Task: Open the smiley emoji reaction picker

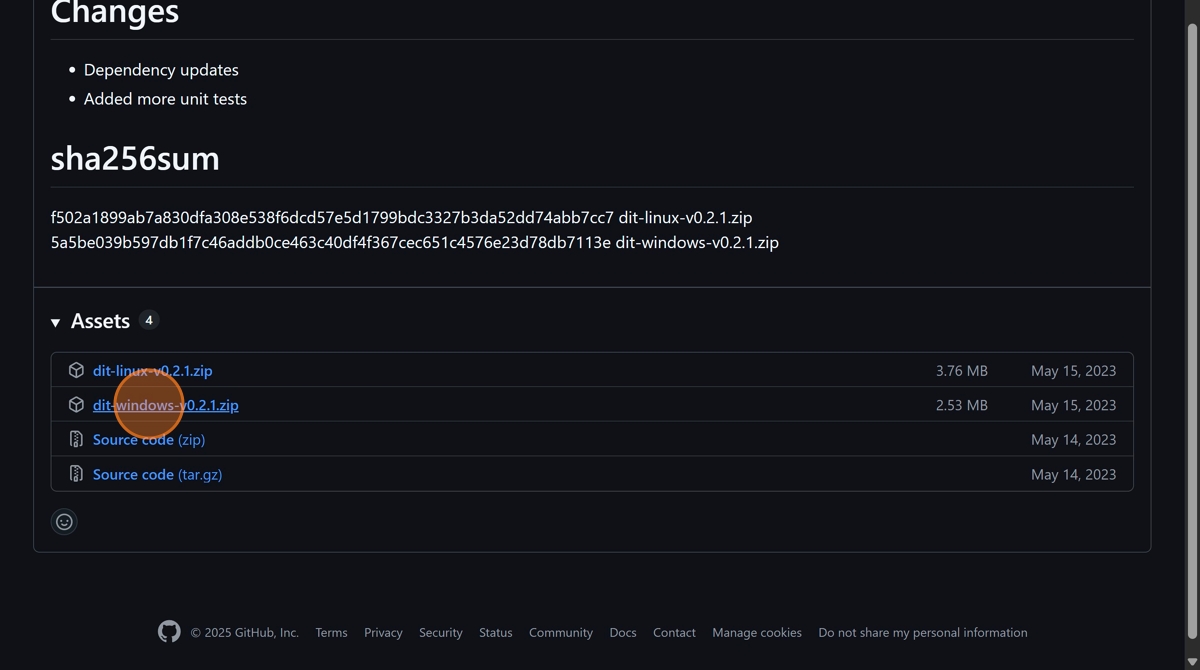Action: [x=64, y=522]
